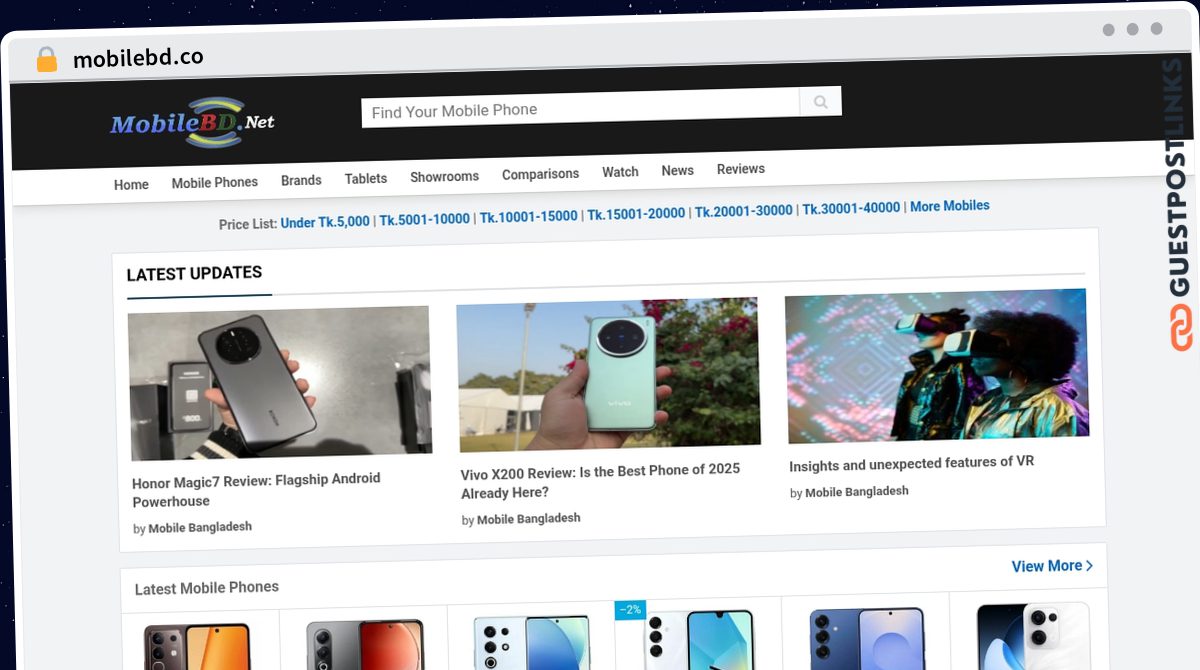
Task: Read Vivo X200 Review Best Phone of 2025
Action: coord(600,481)
